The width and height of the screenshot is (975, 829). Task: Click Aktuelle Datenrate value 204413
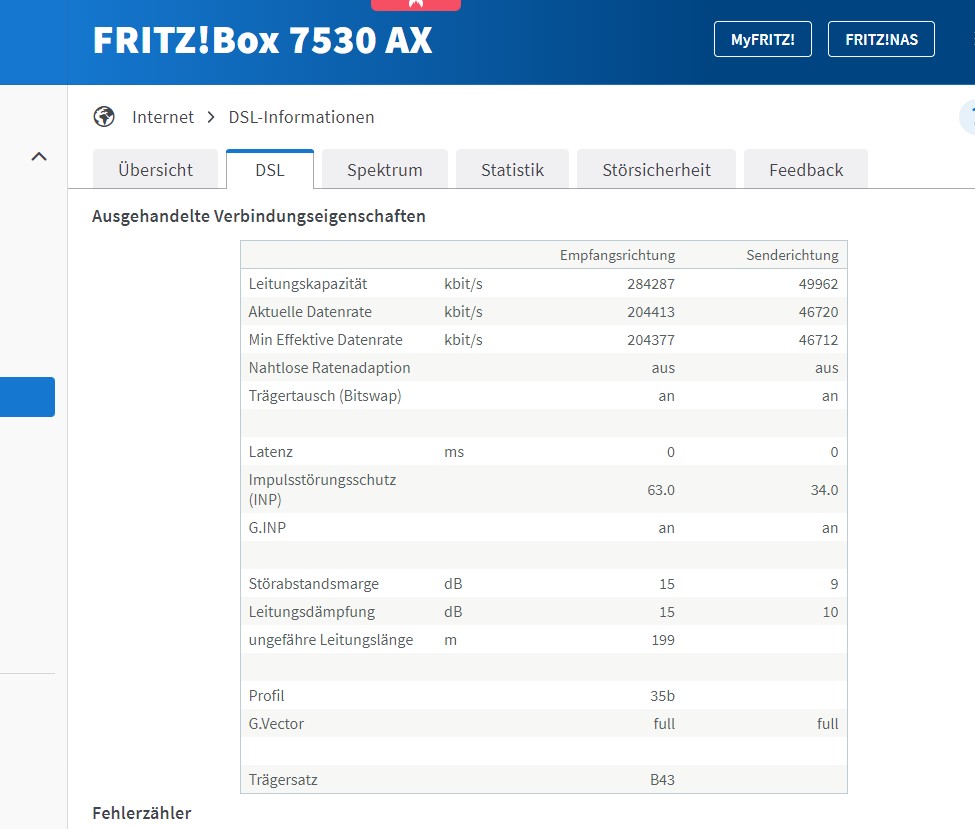tap(650, 312)
